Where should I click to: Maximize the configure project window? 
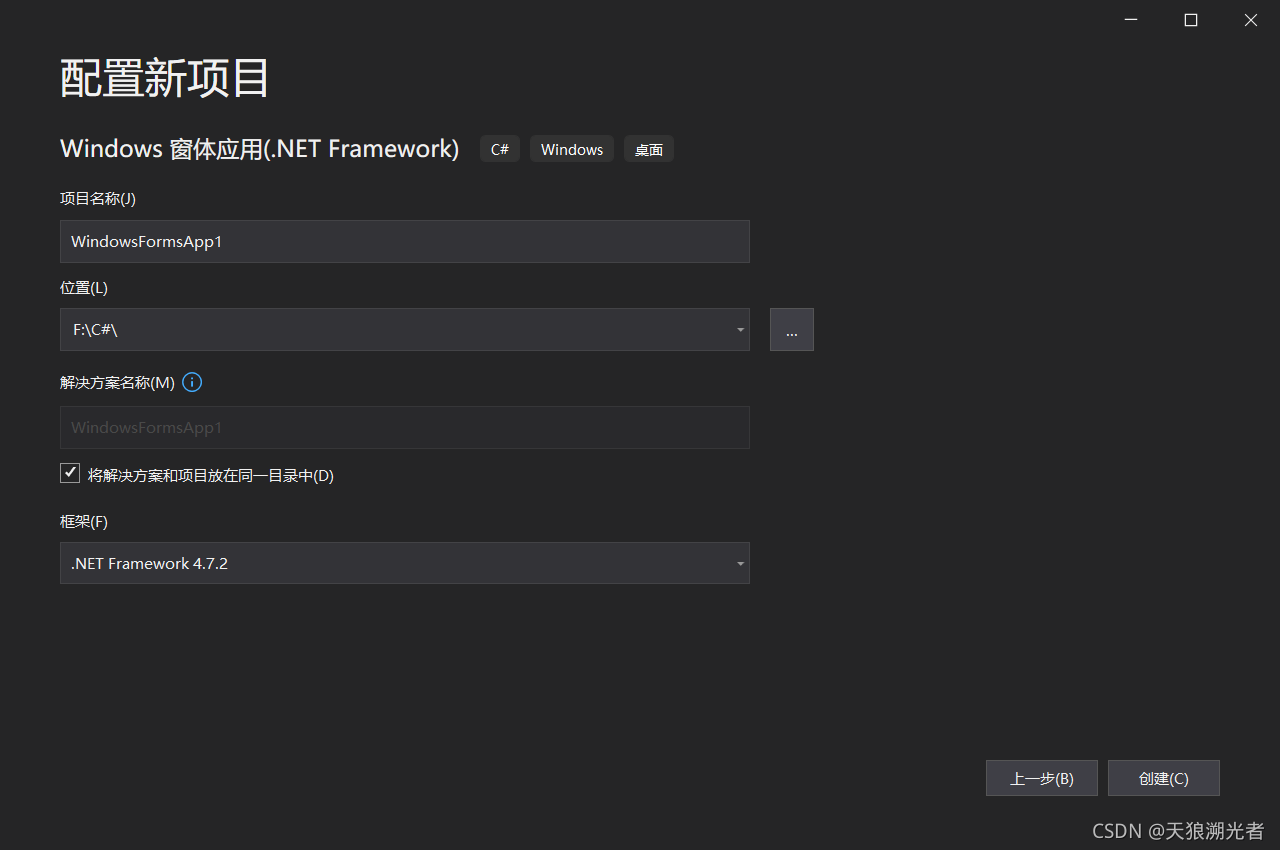tap(1191, 20)
